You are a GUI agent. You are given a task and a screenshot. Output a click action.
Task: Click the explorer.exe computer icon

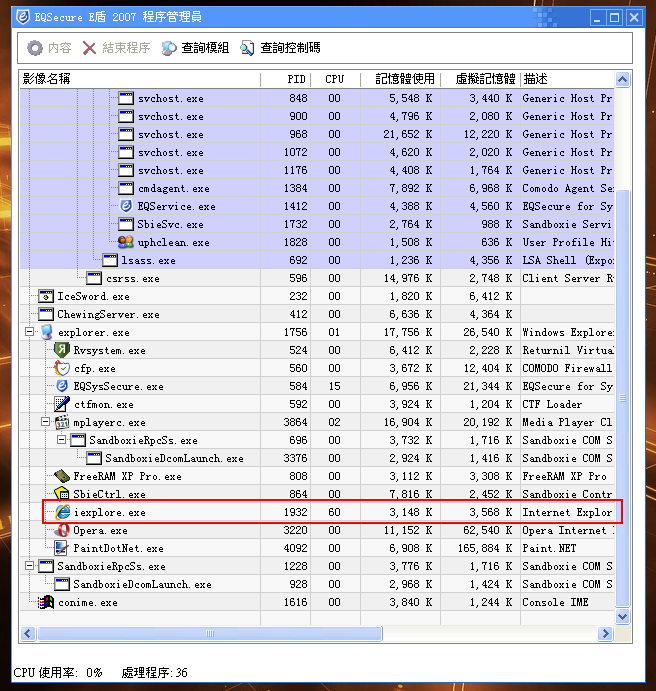pyautogui.click(x=47, y=332)
